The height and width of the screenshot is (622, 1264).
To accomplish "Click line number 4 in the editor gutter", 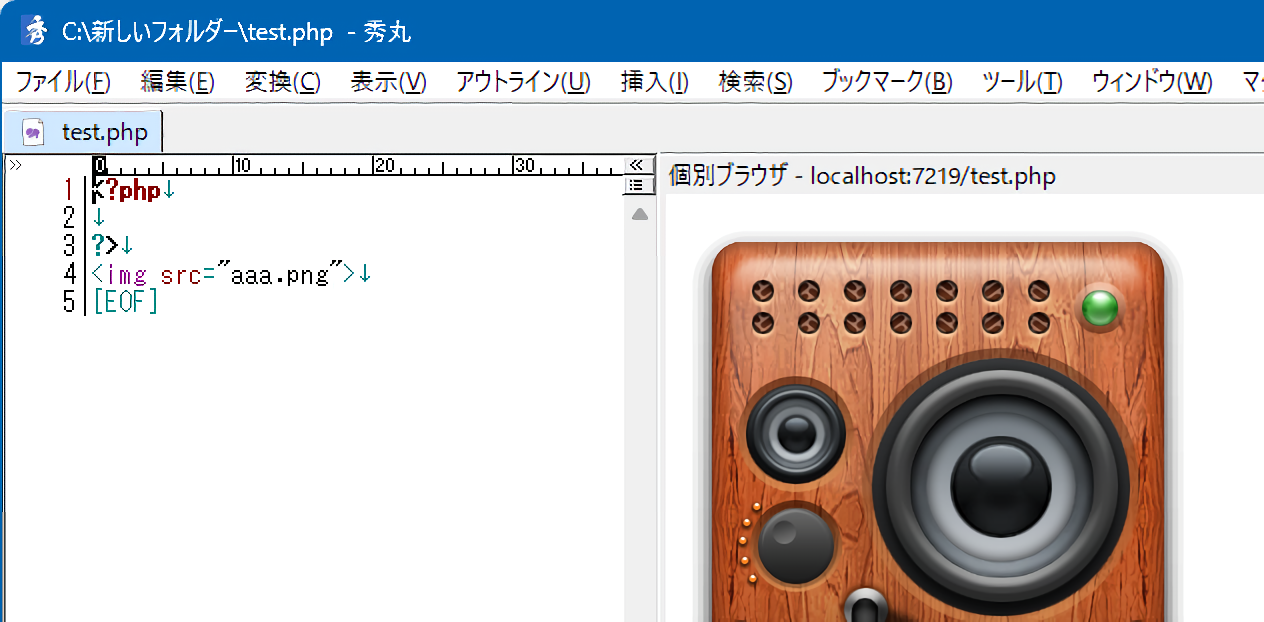I will point(69,273).
